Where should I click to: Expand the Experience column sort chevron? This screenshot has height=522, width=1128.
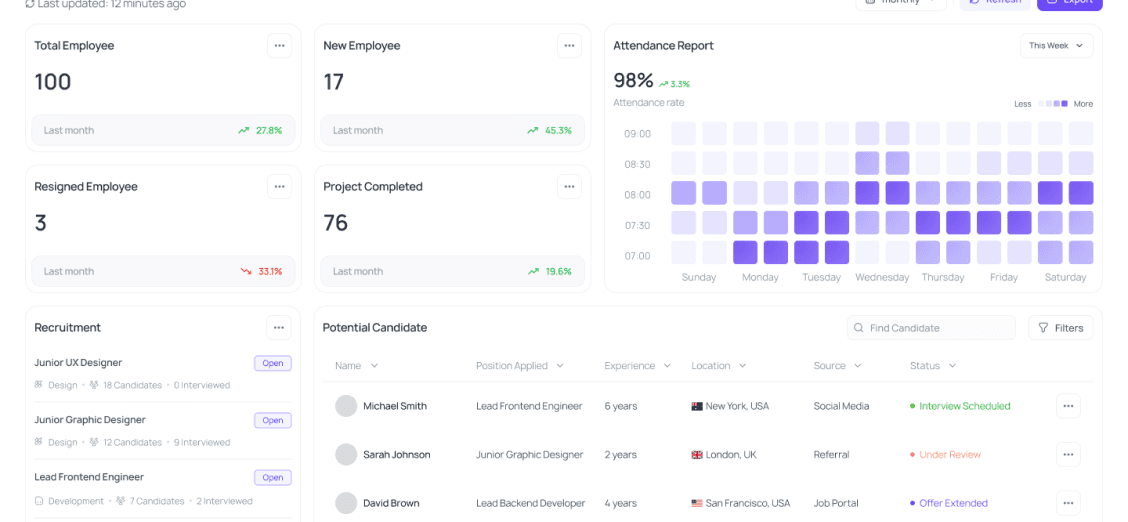(667, 366)
